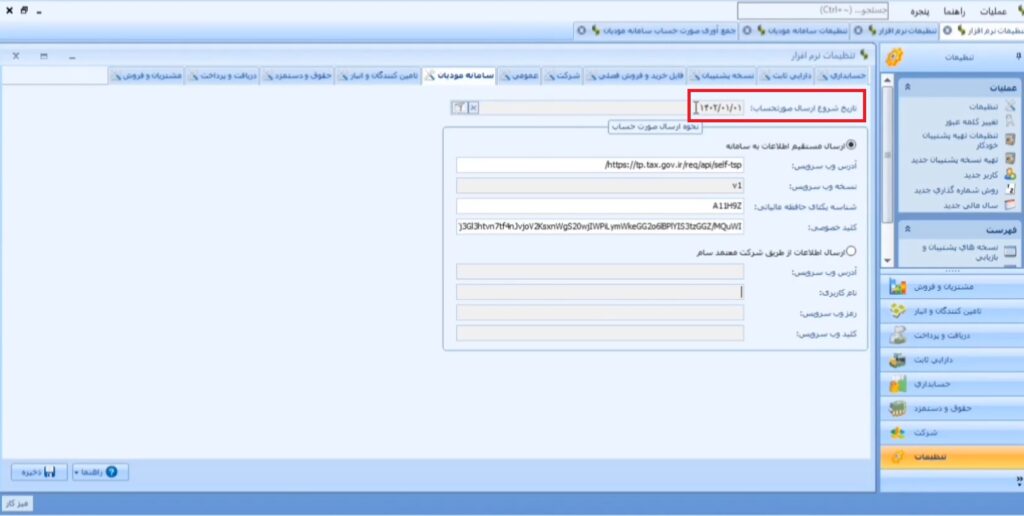This screenshot has height=516, width=1024.
Task: Collapse the عملیات sidebar section
Action: tap(908, 88)
